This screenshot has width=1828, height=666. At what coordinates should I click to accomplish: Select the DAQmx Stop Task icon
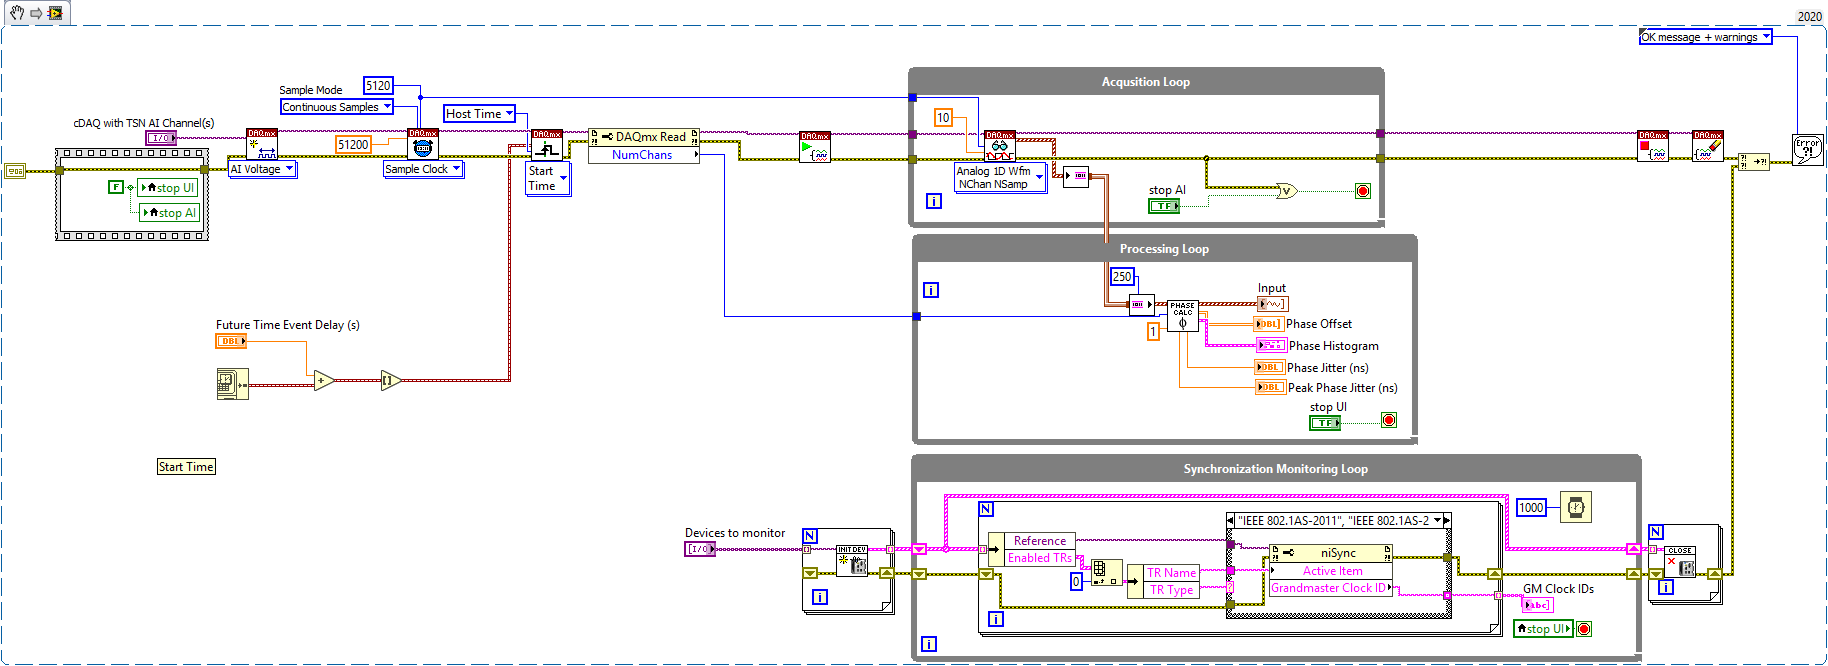click(x=1652, y=146)
